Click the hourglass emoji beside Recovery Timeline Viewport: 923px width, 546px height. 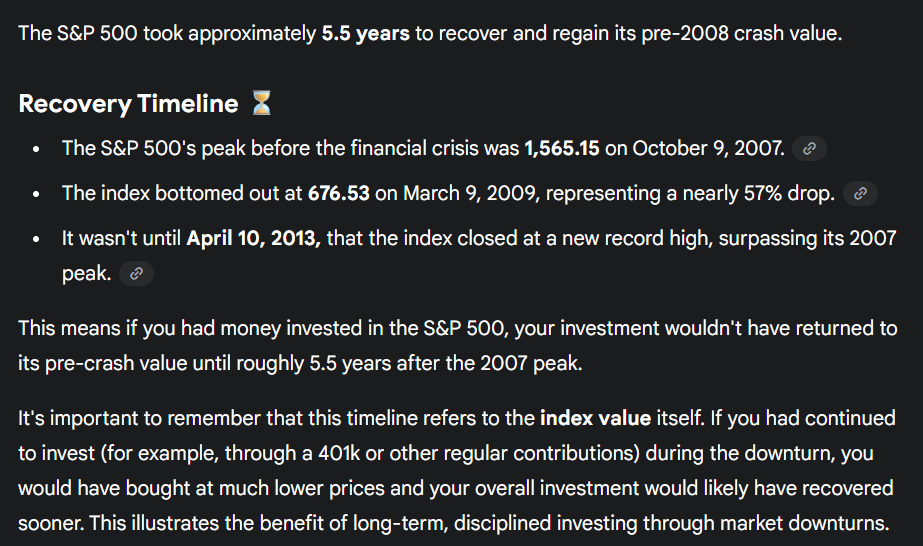point(261,103)
